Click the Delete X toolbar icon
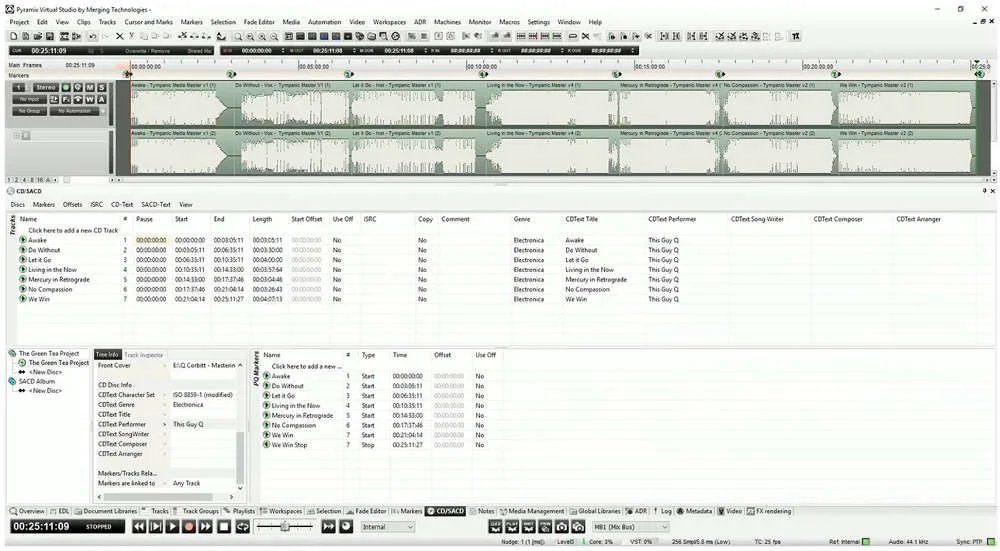 pyautogui.click(x=119, y=36)
